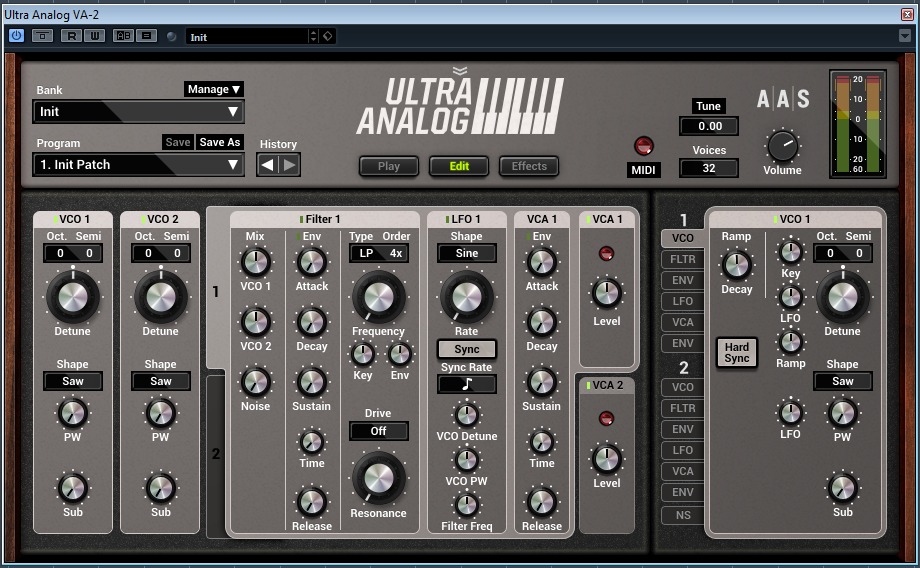Click the Read automation R button
The height and width of the screenshot is (568, 920).
click(x=72, y=36)
